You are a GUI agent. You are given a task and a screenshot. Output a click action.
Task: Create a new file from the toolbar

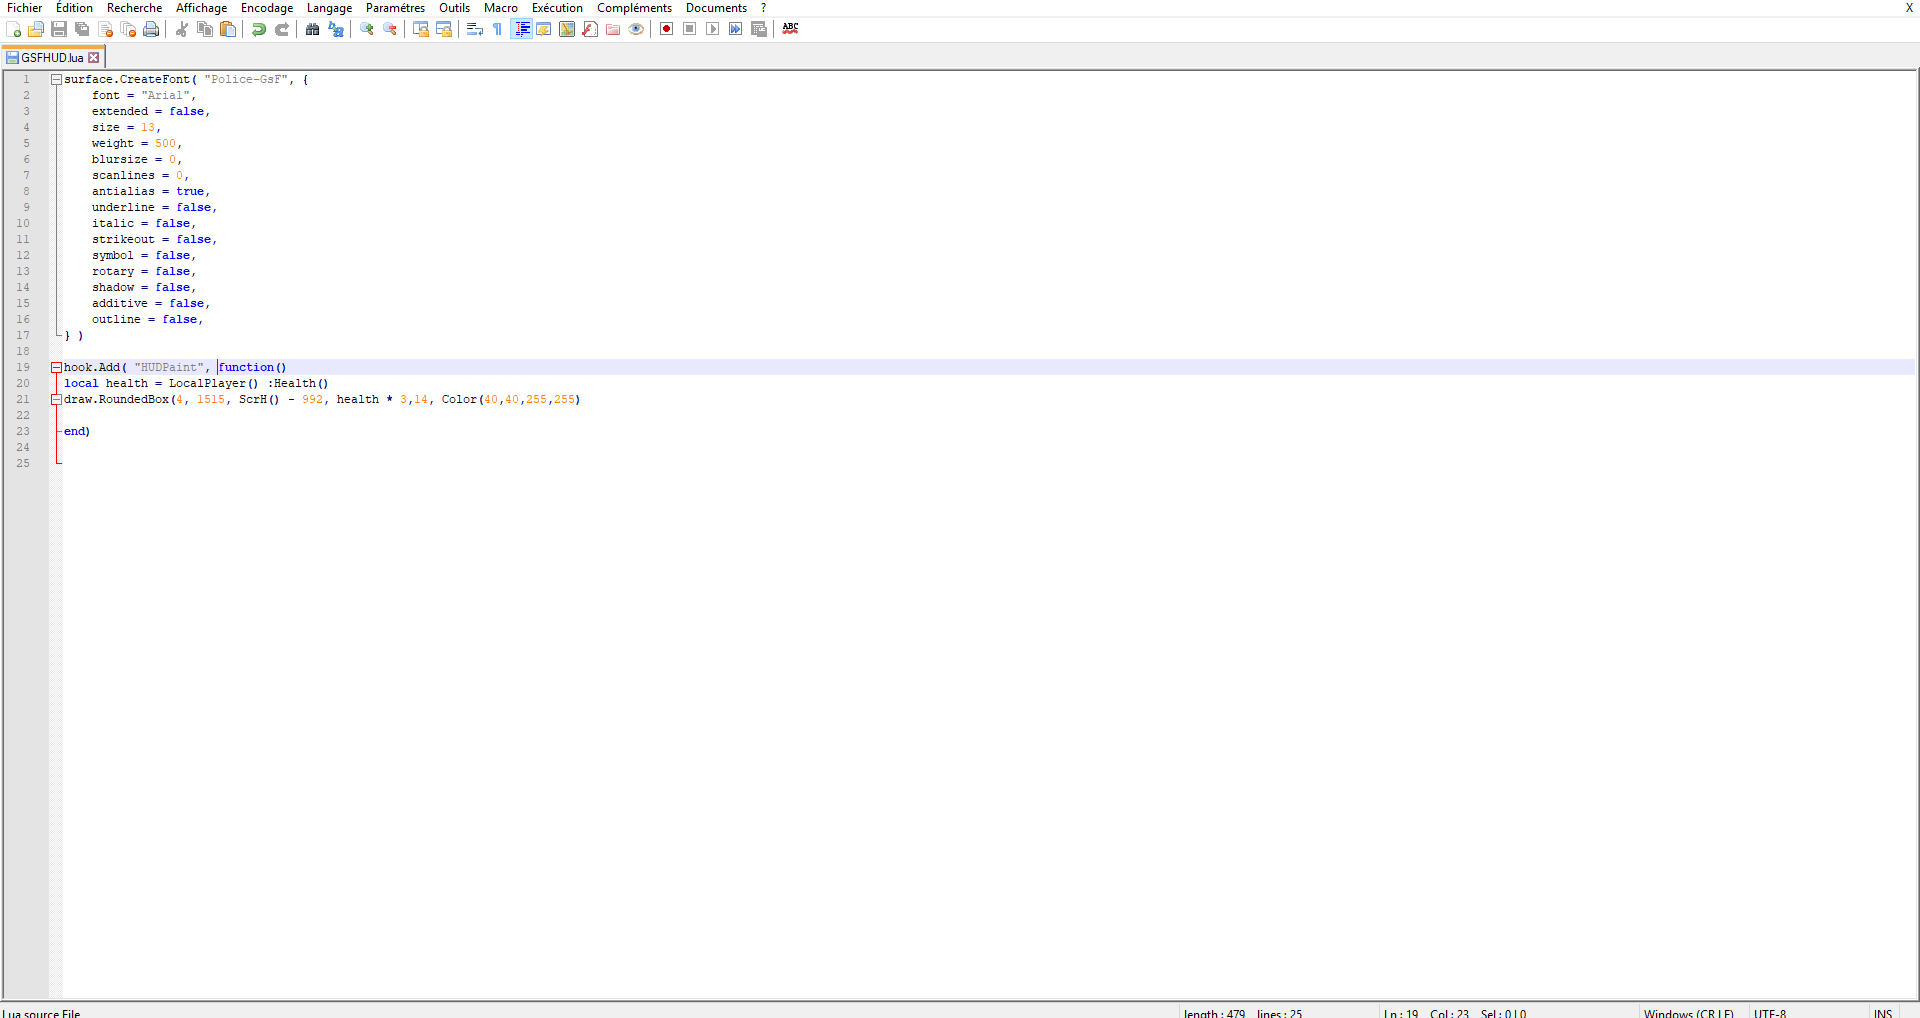13,29
